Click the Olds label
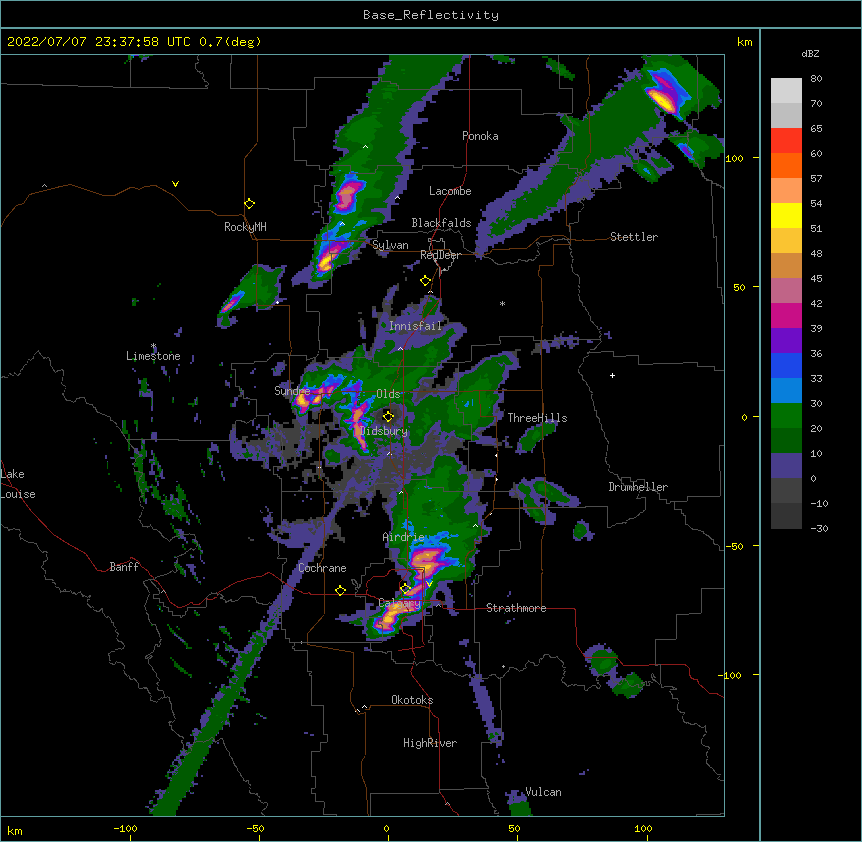The image size is (862, 842). (x=388, y=394)
